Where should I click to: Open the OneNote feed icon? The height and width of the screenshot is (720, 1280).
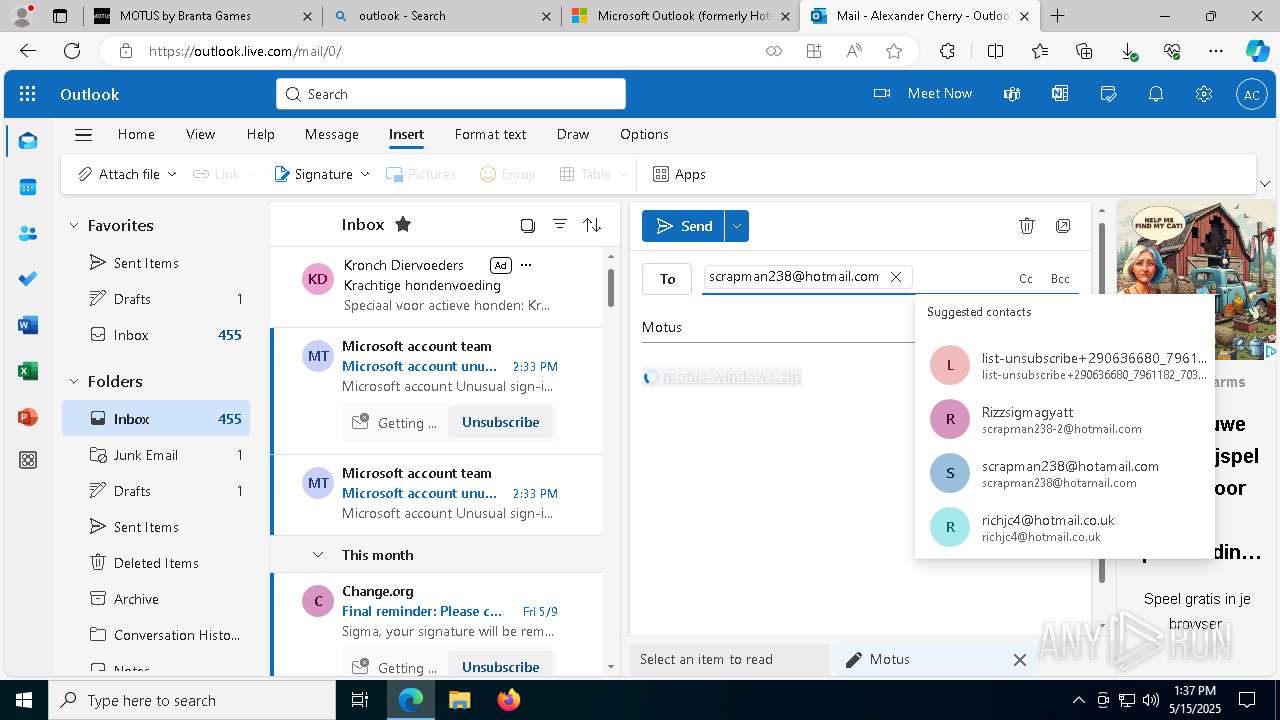[x=1060, y=94]
